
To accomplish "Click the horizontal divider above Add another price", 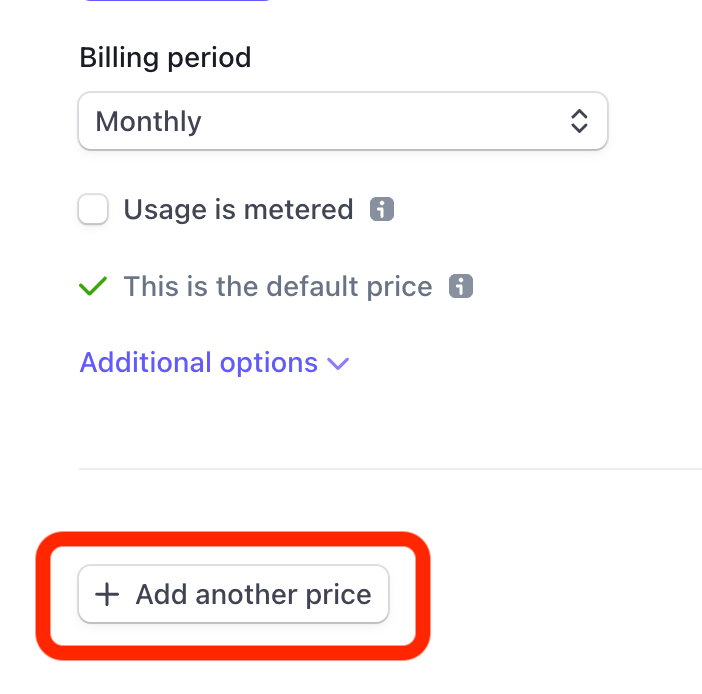I will click(390, 469).
